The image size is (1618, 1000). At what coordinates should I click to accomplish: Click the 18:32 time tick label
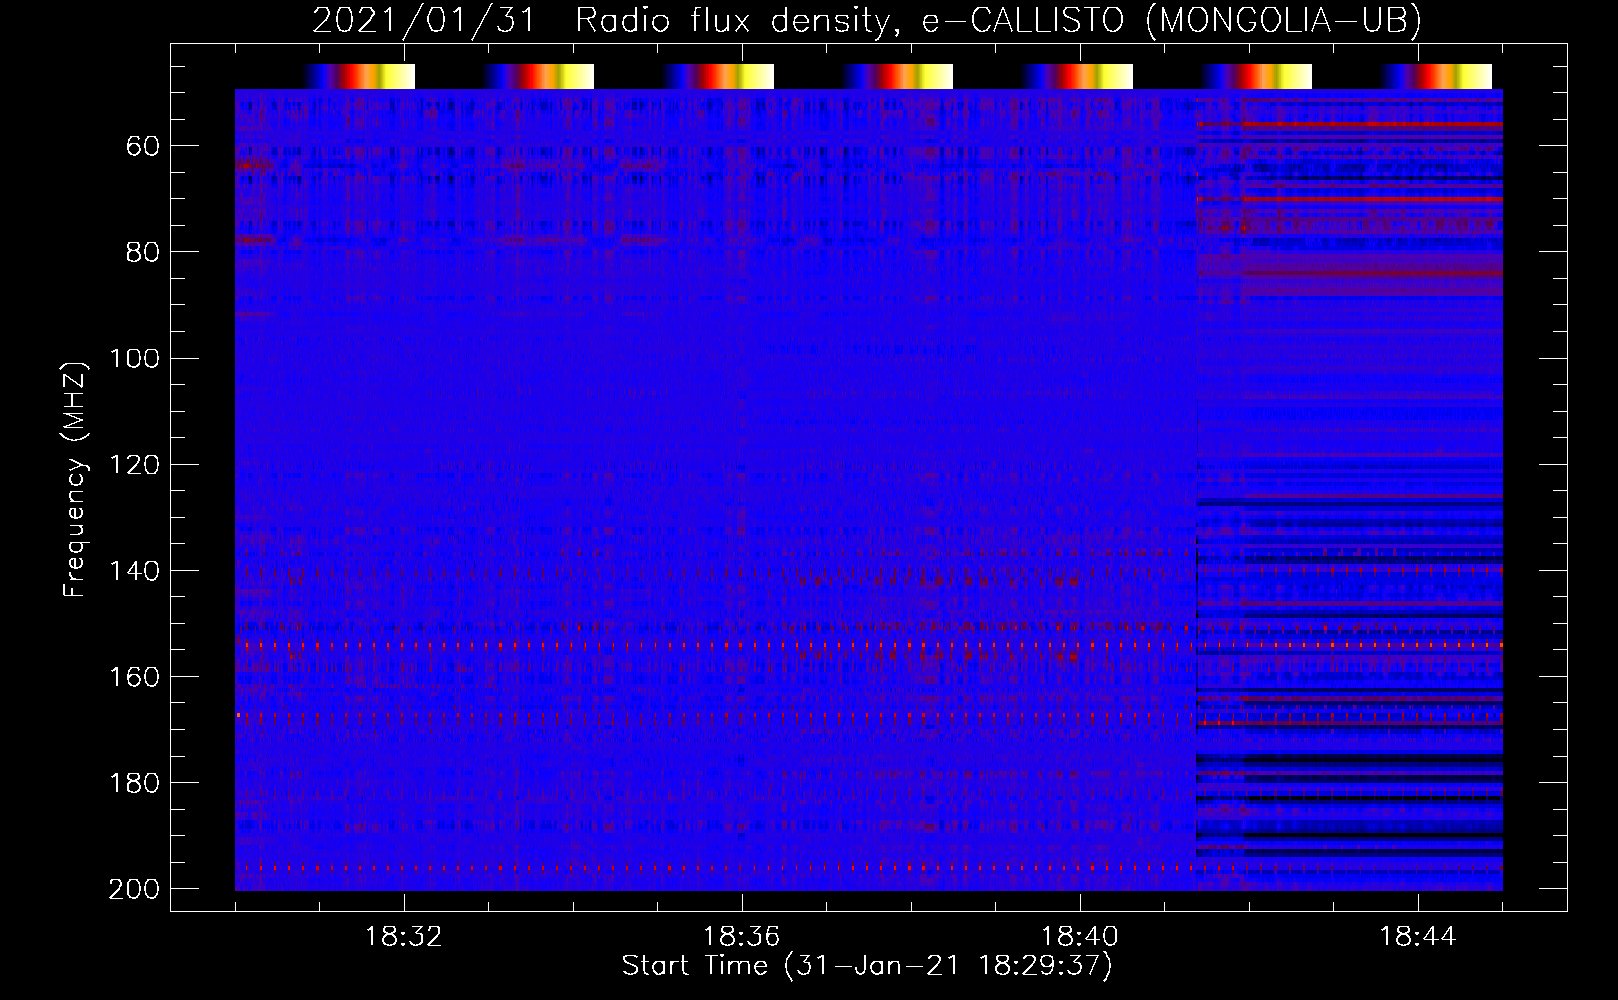(404, 937)
